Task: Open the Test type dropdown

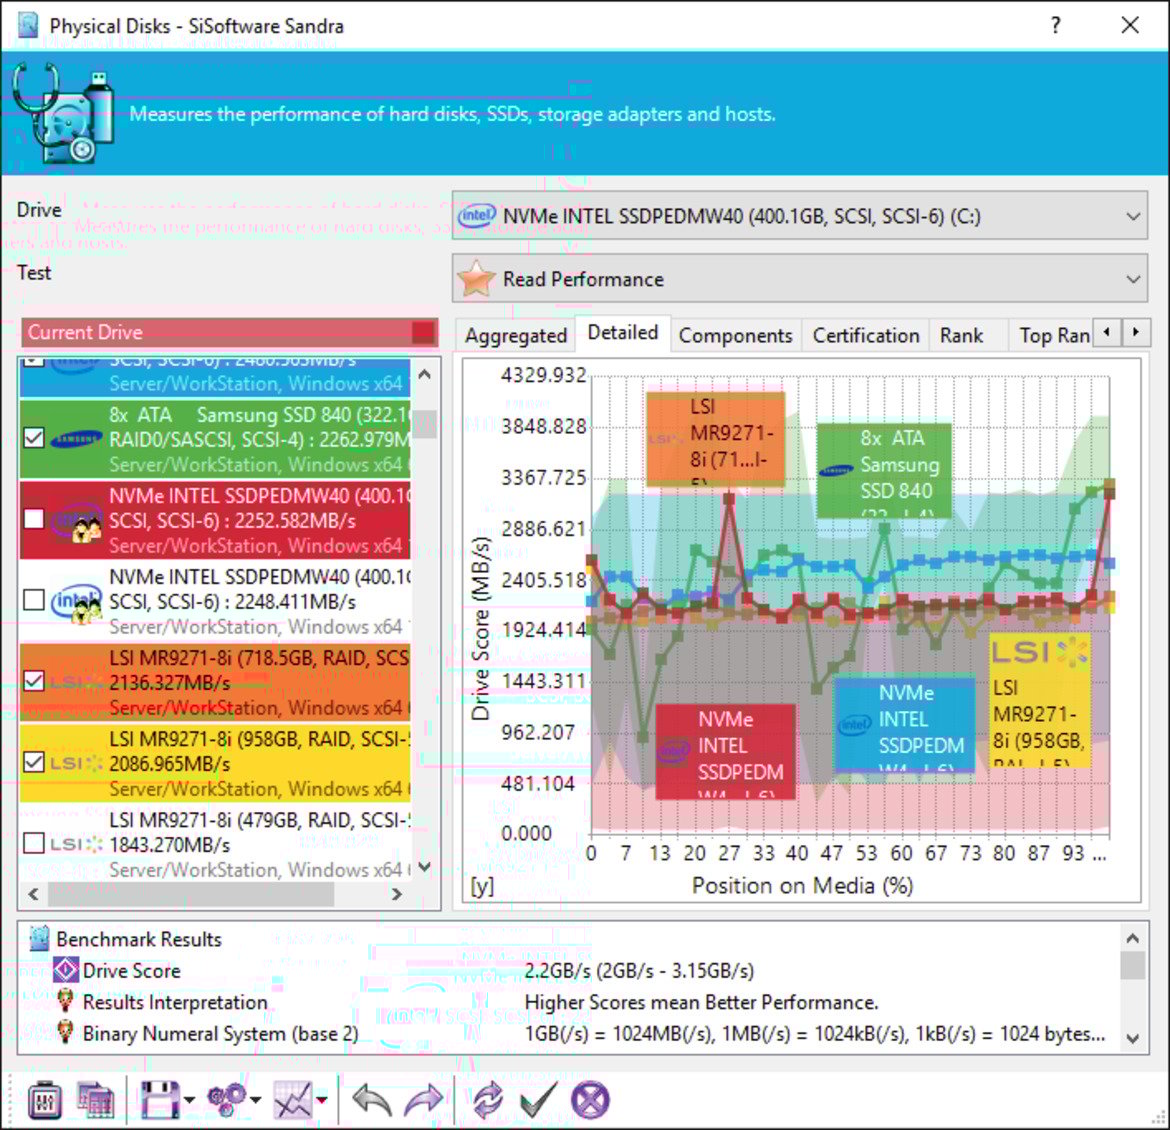Action: pyautogui.click(x=799, y=278)
